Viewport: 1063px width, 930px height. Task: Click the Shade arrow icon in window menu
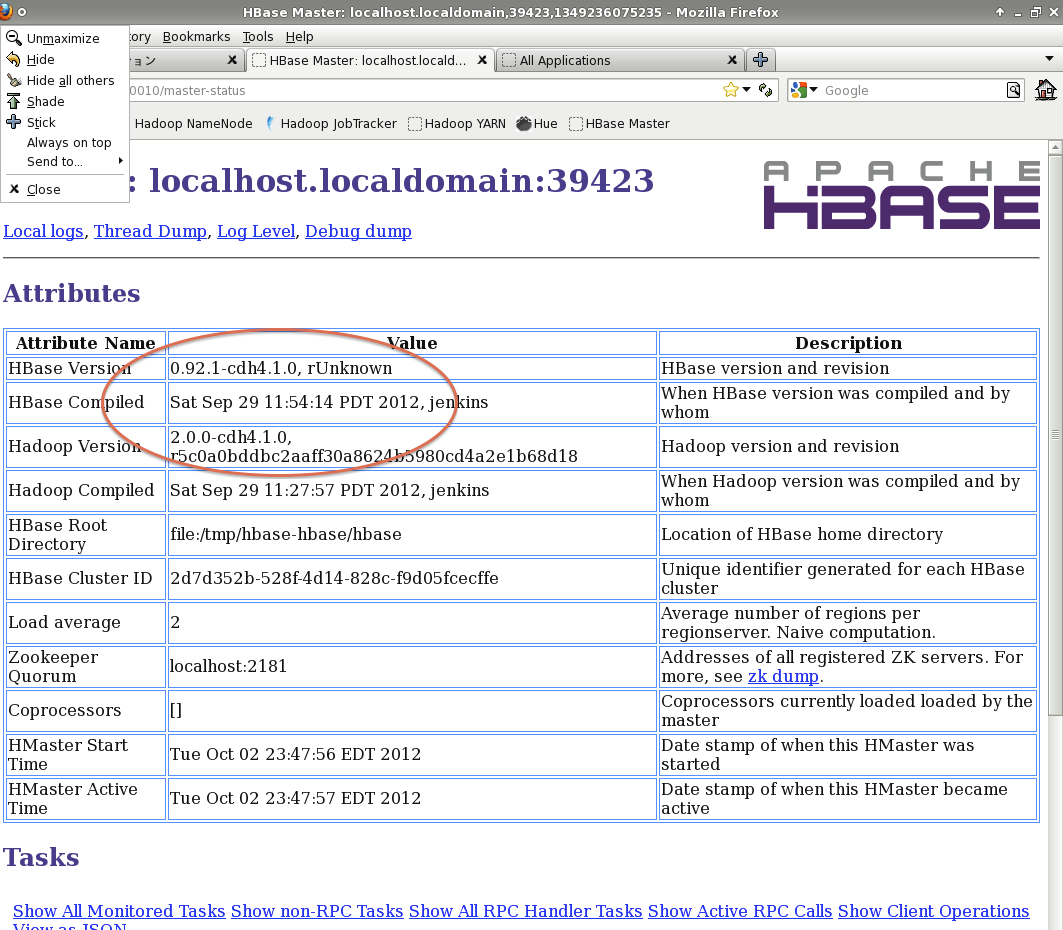click(x=14, y=101)
